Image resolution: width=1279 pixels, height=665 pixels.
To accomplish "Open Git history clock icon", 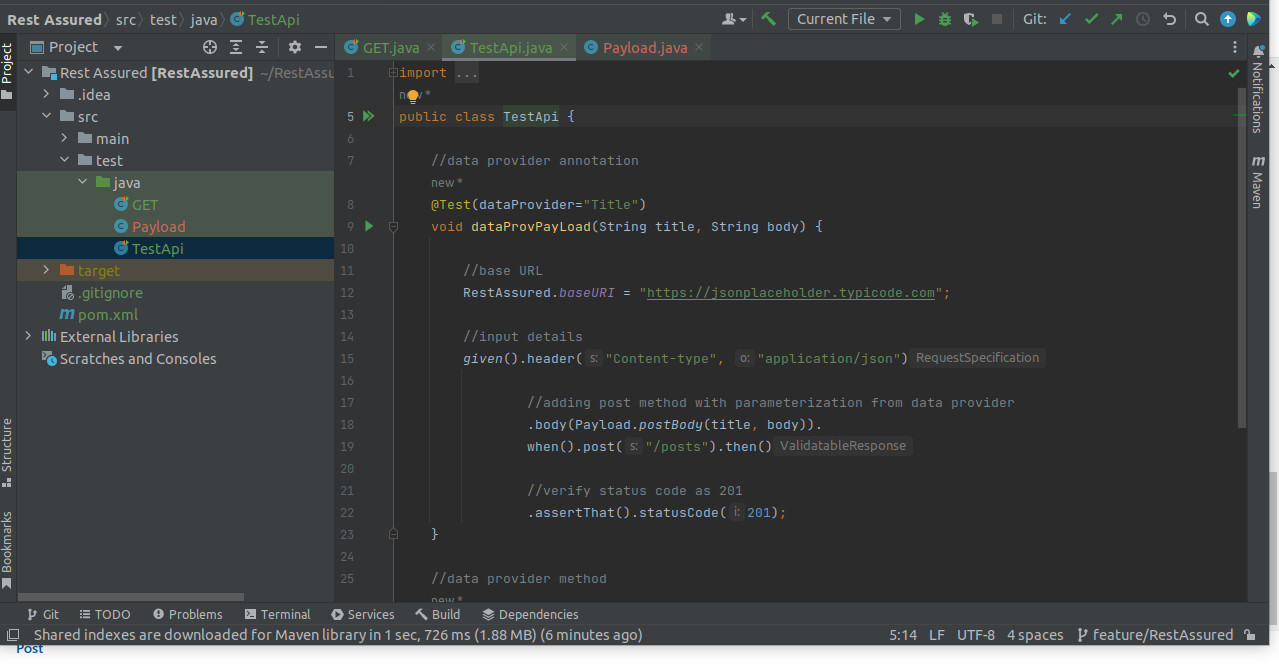I will [1143, 19].
